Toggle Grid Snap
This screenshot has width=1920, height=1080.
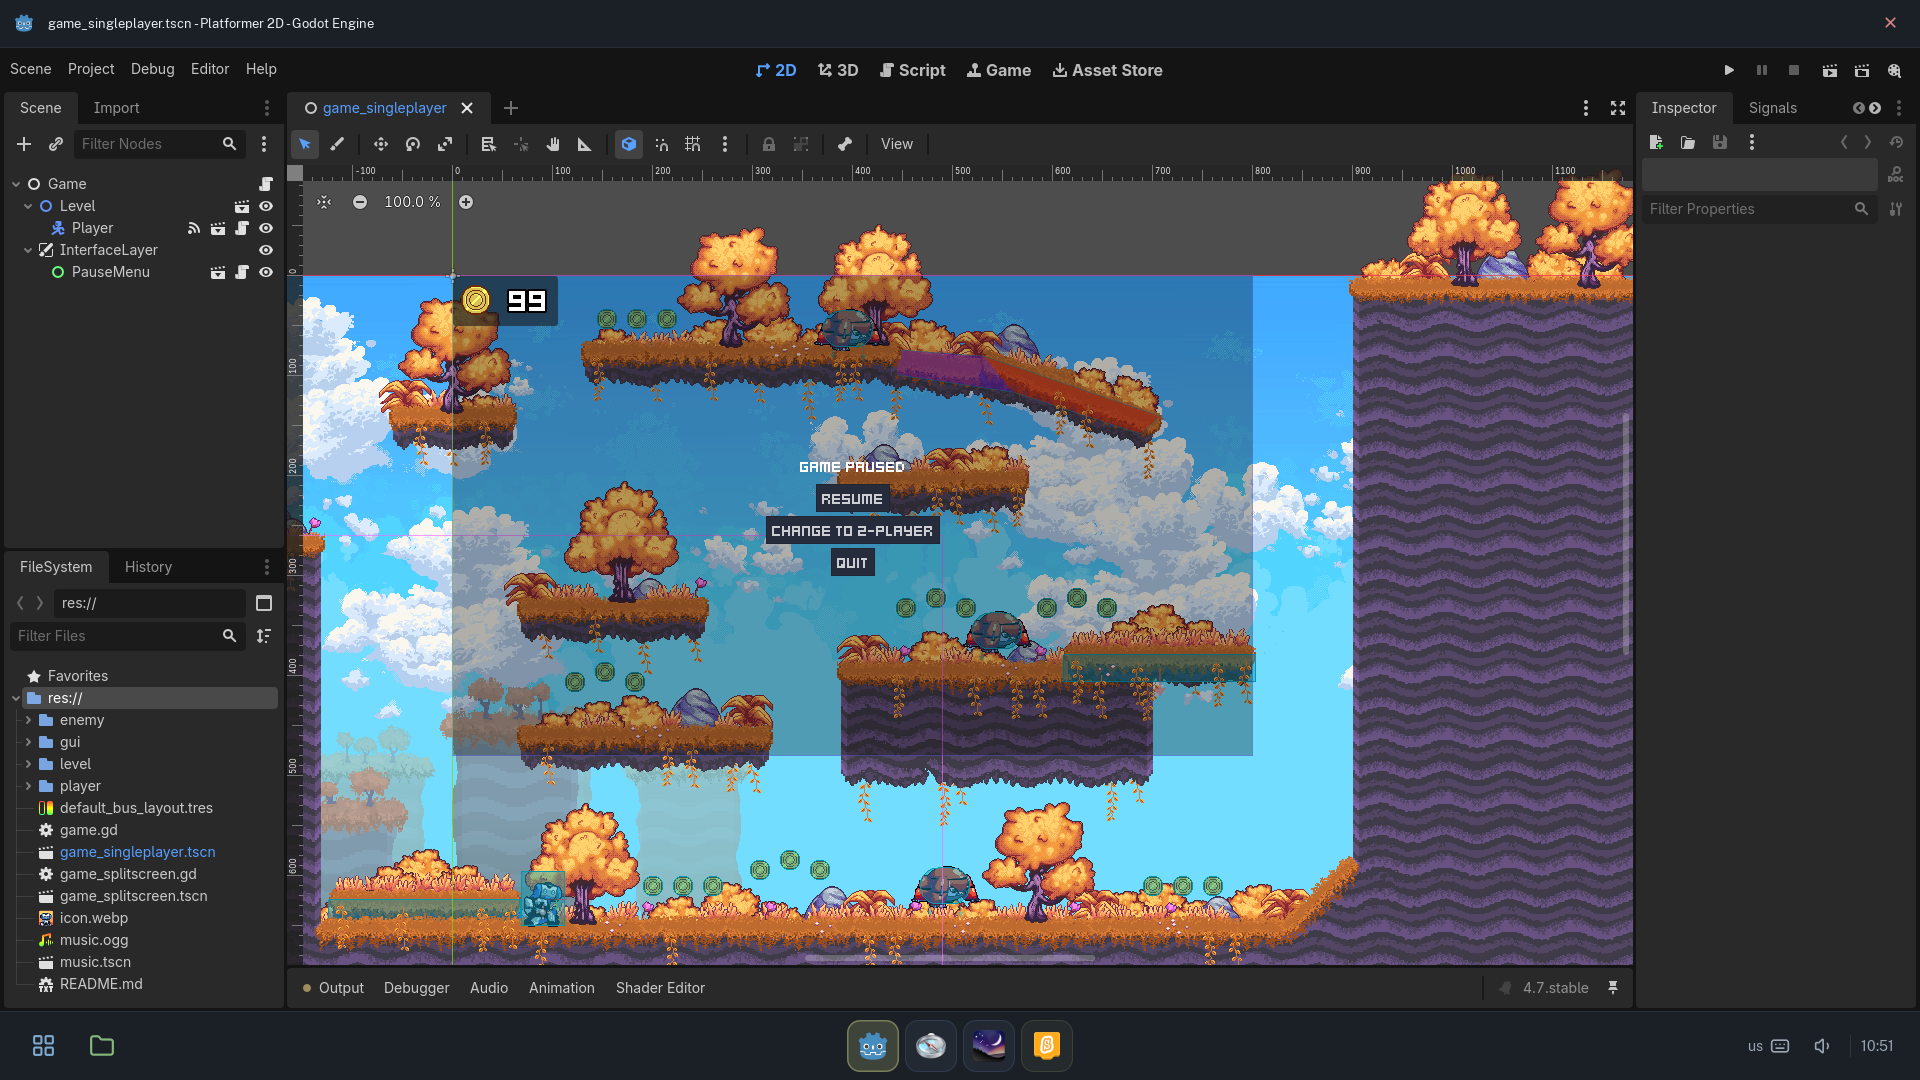point(693,144)
